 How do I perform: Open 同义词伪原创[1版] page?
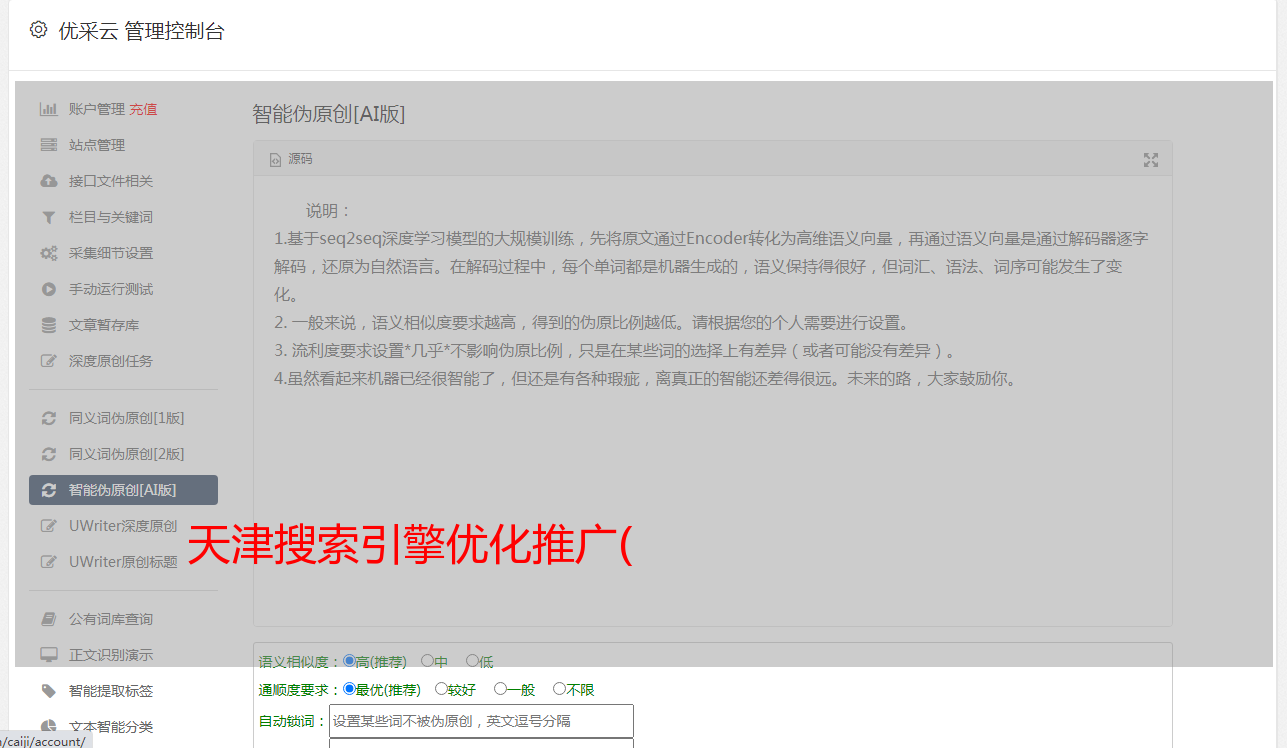tap(126, 418)
